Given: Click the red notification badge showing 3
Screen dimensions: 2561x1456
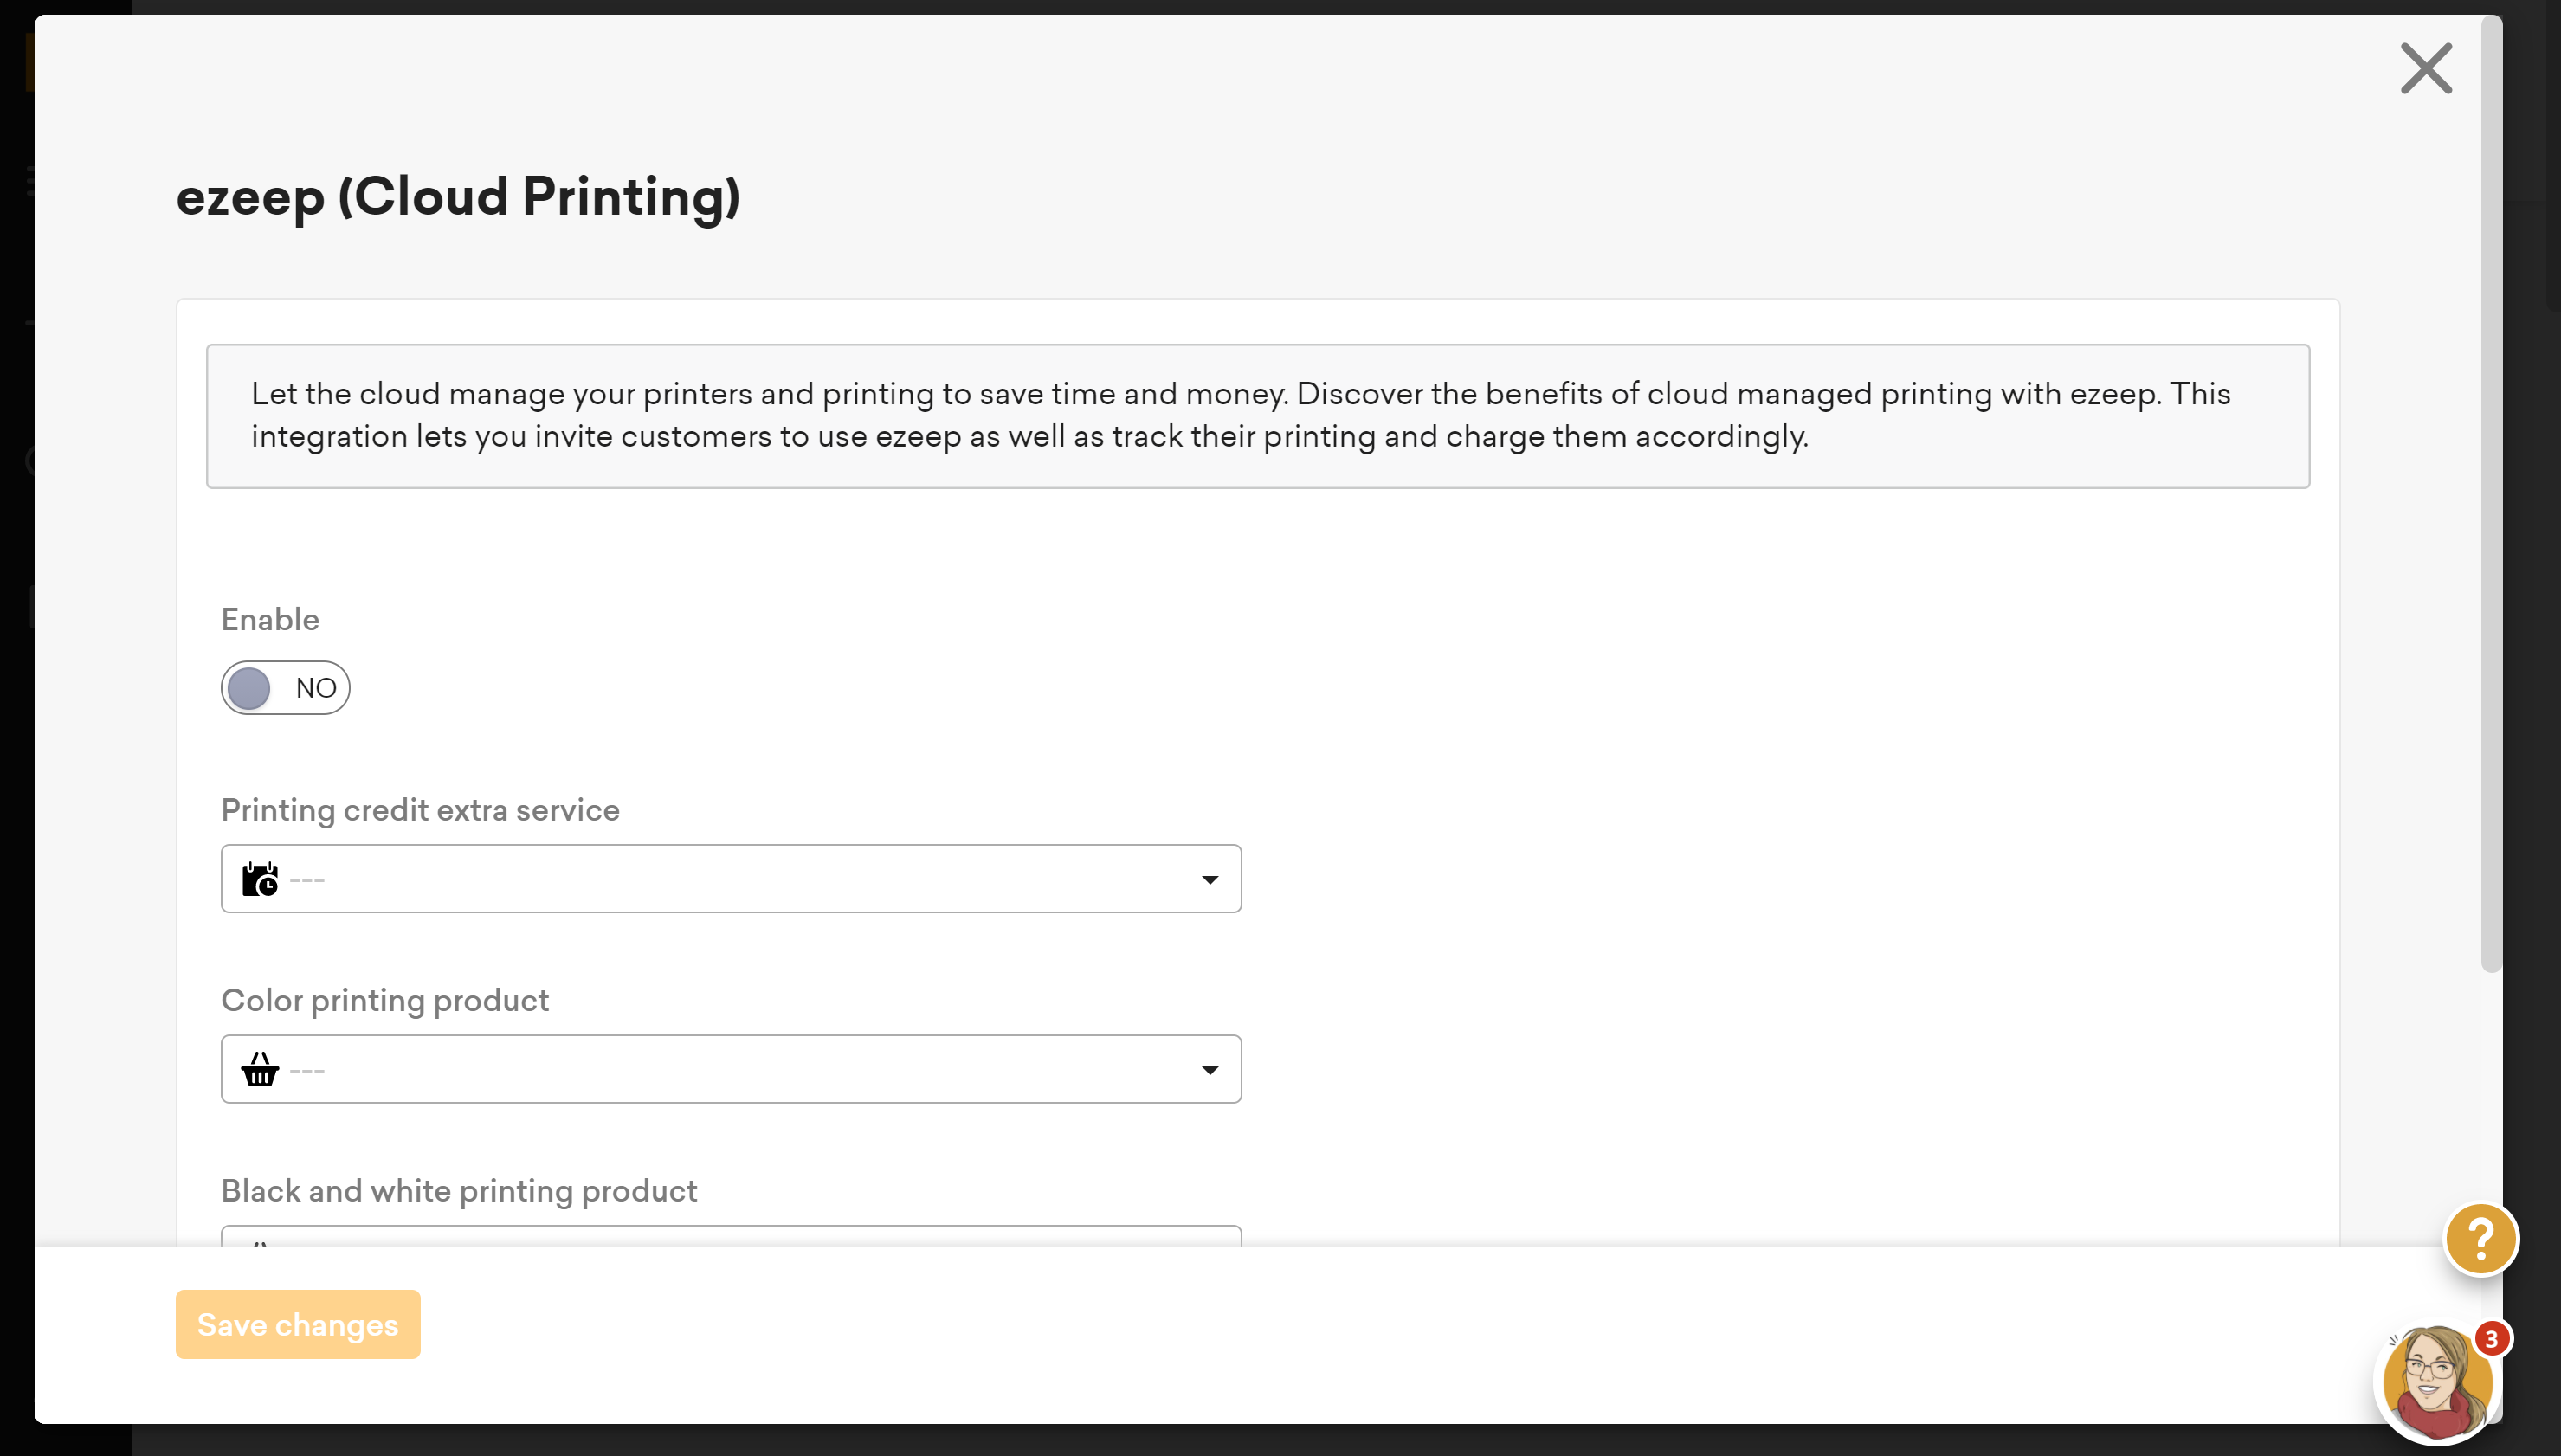Looking at the screenshot, I should 2491,1339.
